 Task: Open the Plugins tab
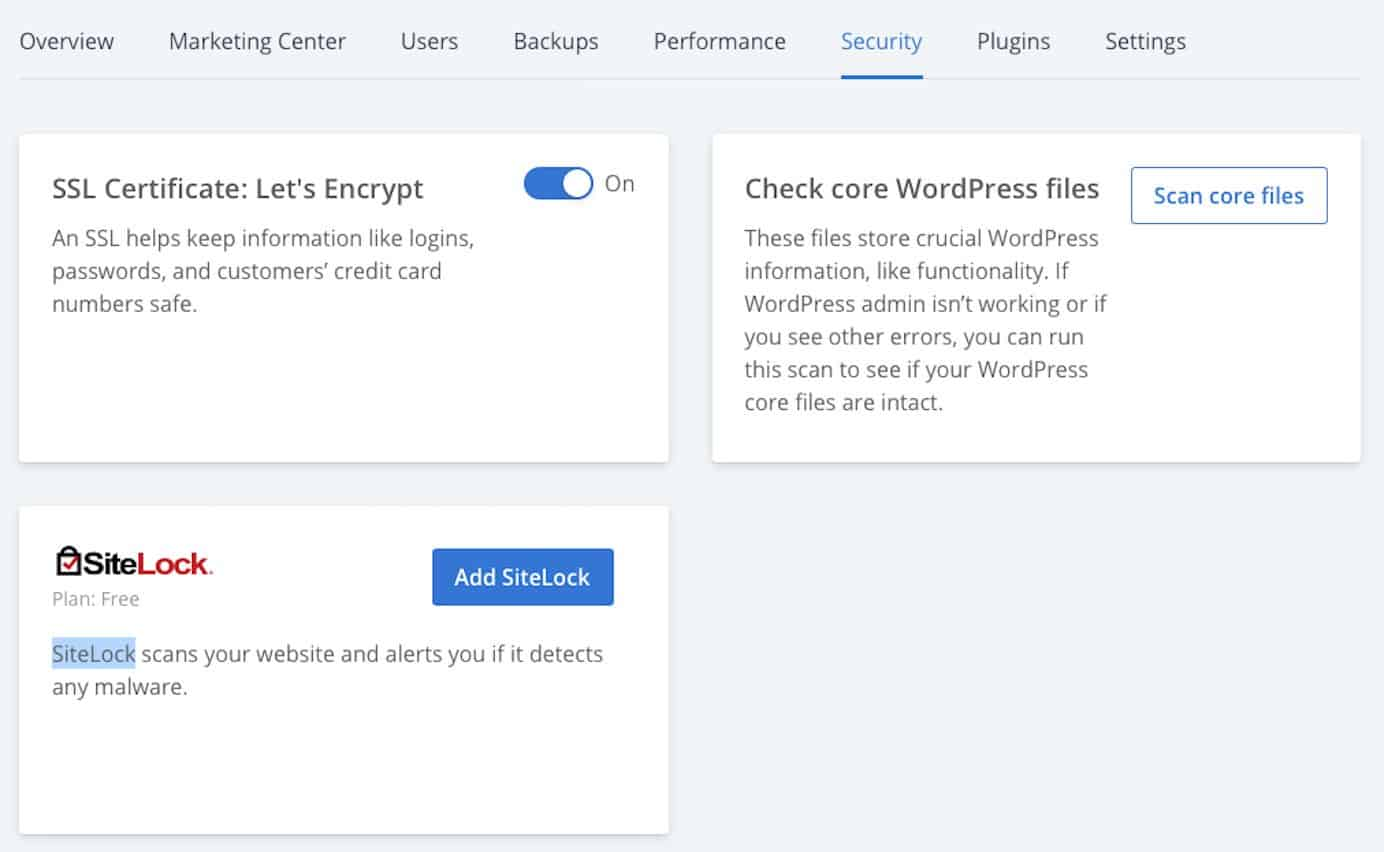click(x=1013, y=41)
